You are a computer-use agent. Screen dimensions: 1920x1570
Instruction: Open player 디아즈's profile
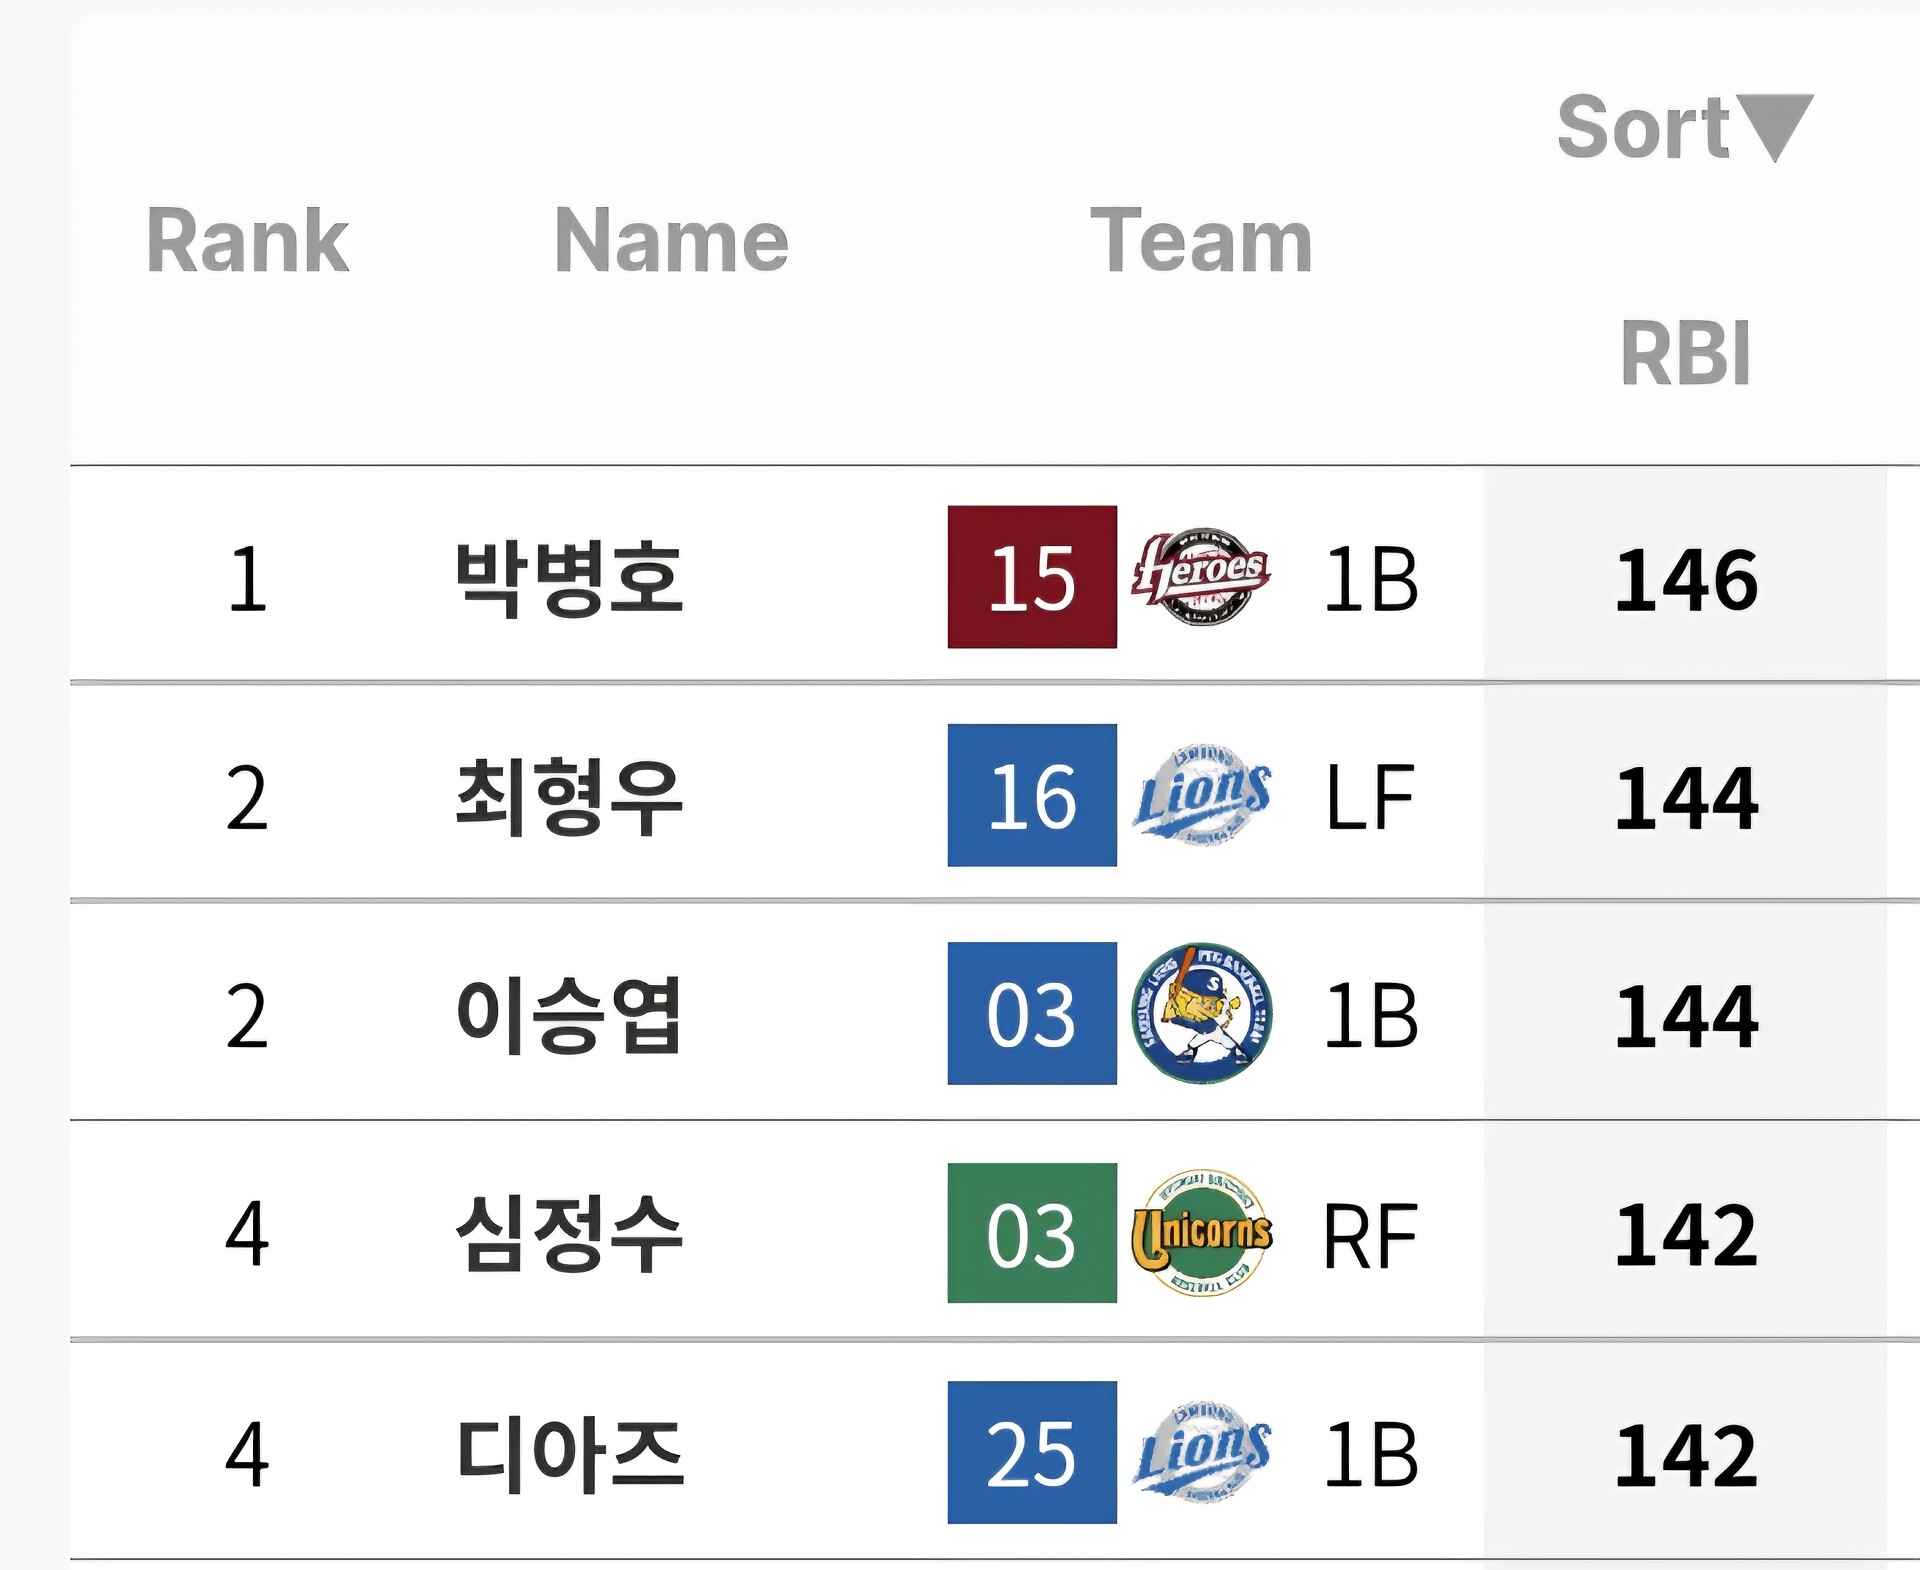tap(568, 1454)
